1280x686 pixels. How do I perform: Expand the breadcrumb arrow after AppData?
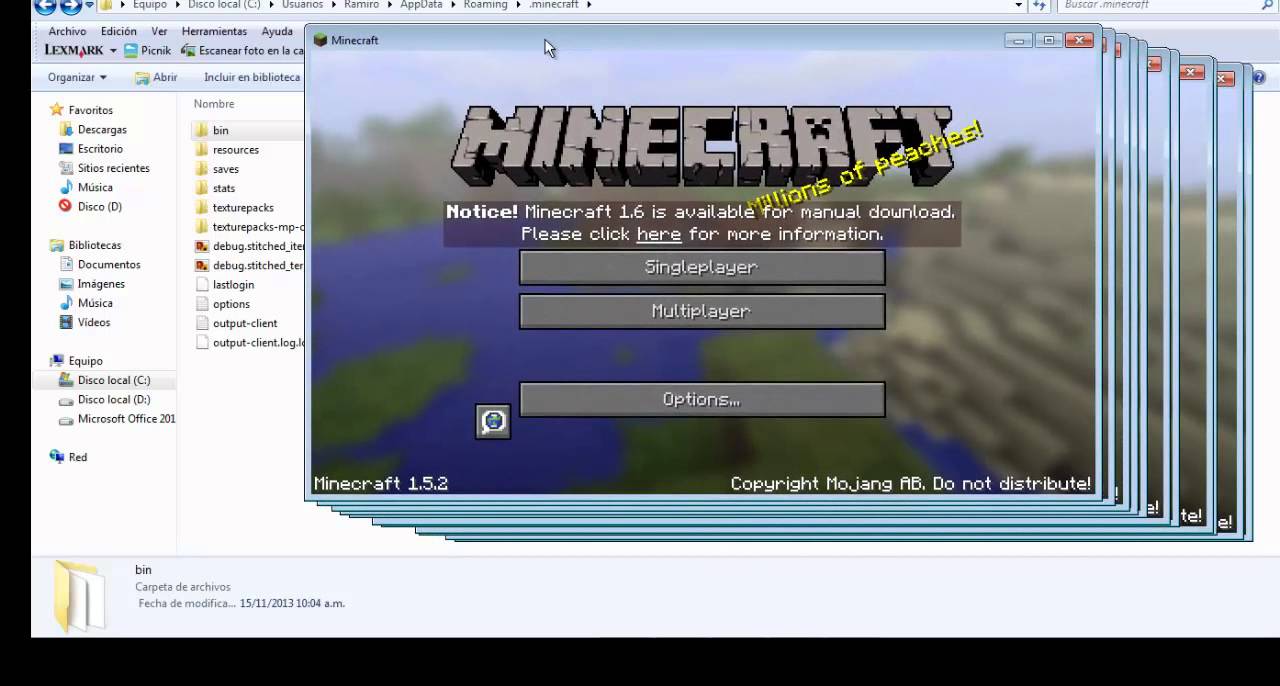tap(454, 5)
